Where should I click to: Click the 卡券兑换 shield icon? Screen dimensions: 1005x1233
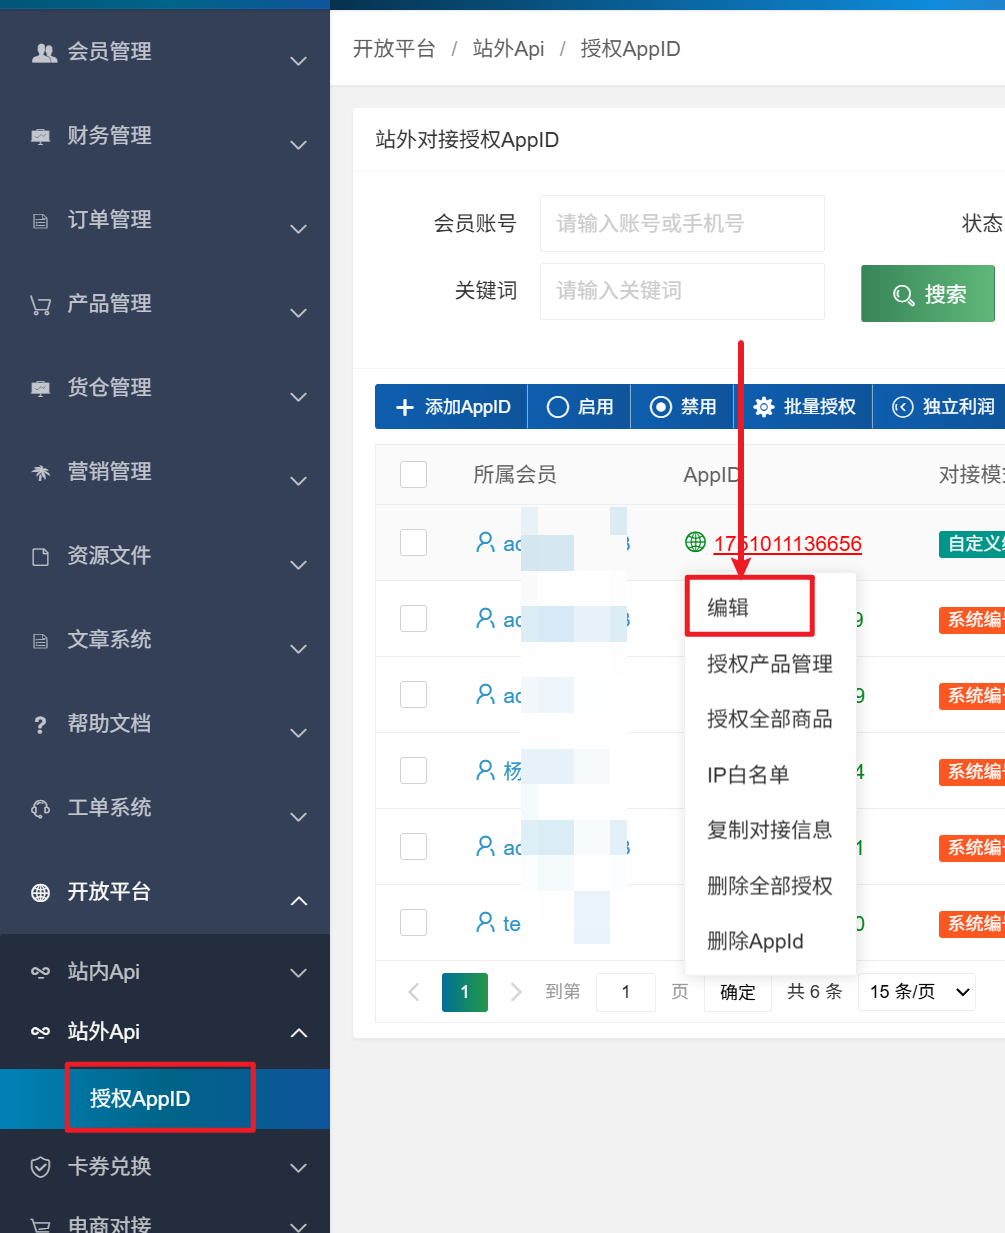[x=41, y=1167]
